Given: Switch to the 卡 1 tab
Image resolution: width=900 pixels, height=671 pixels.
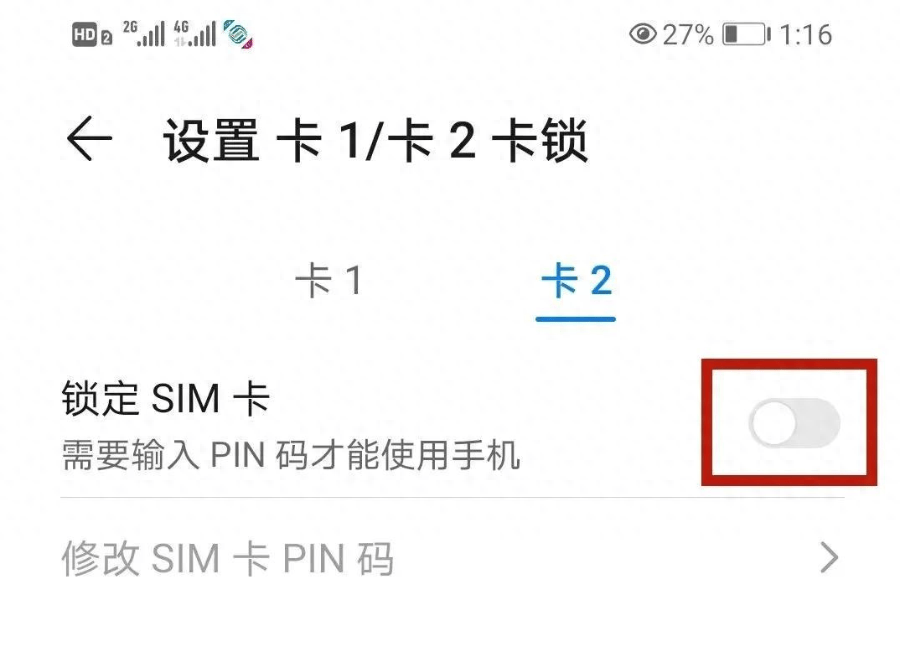Looking at the screenshot, I should click(x=328, y=281).
